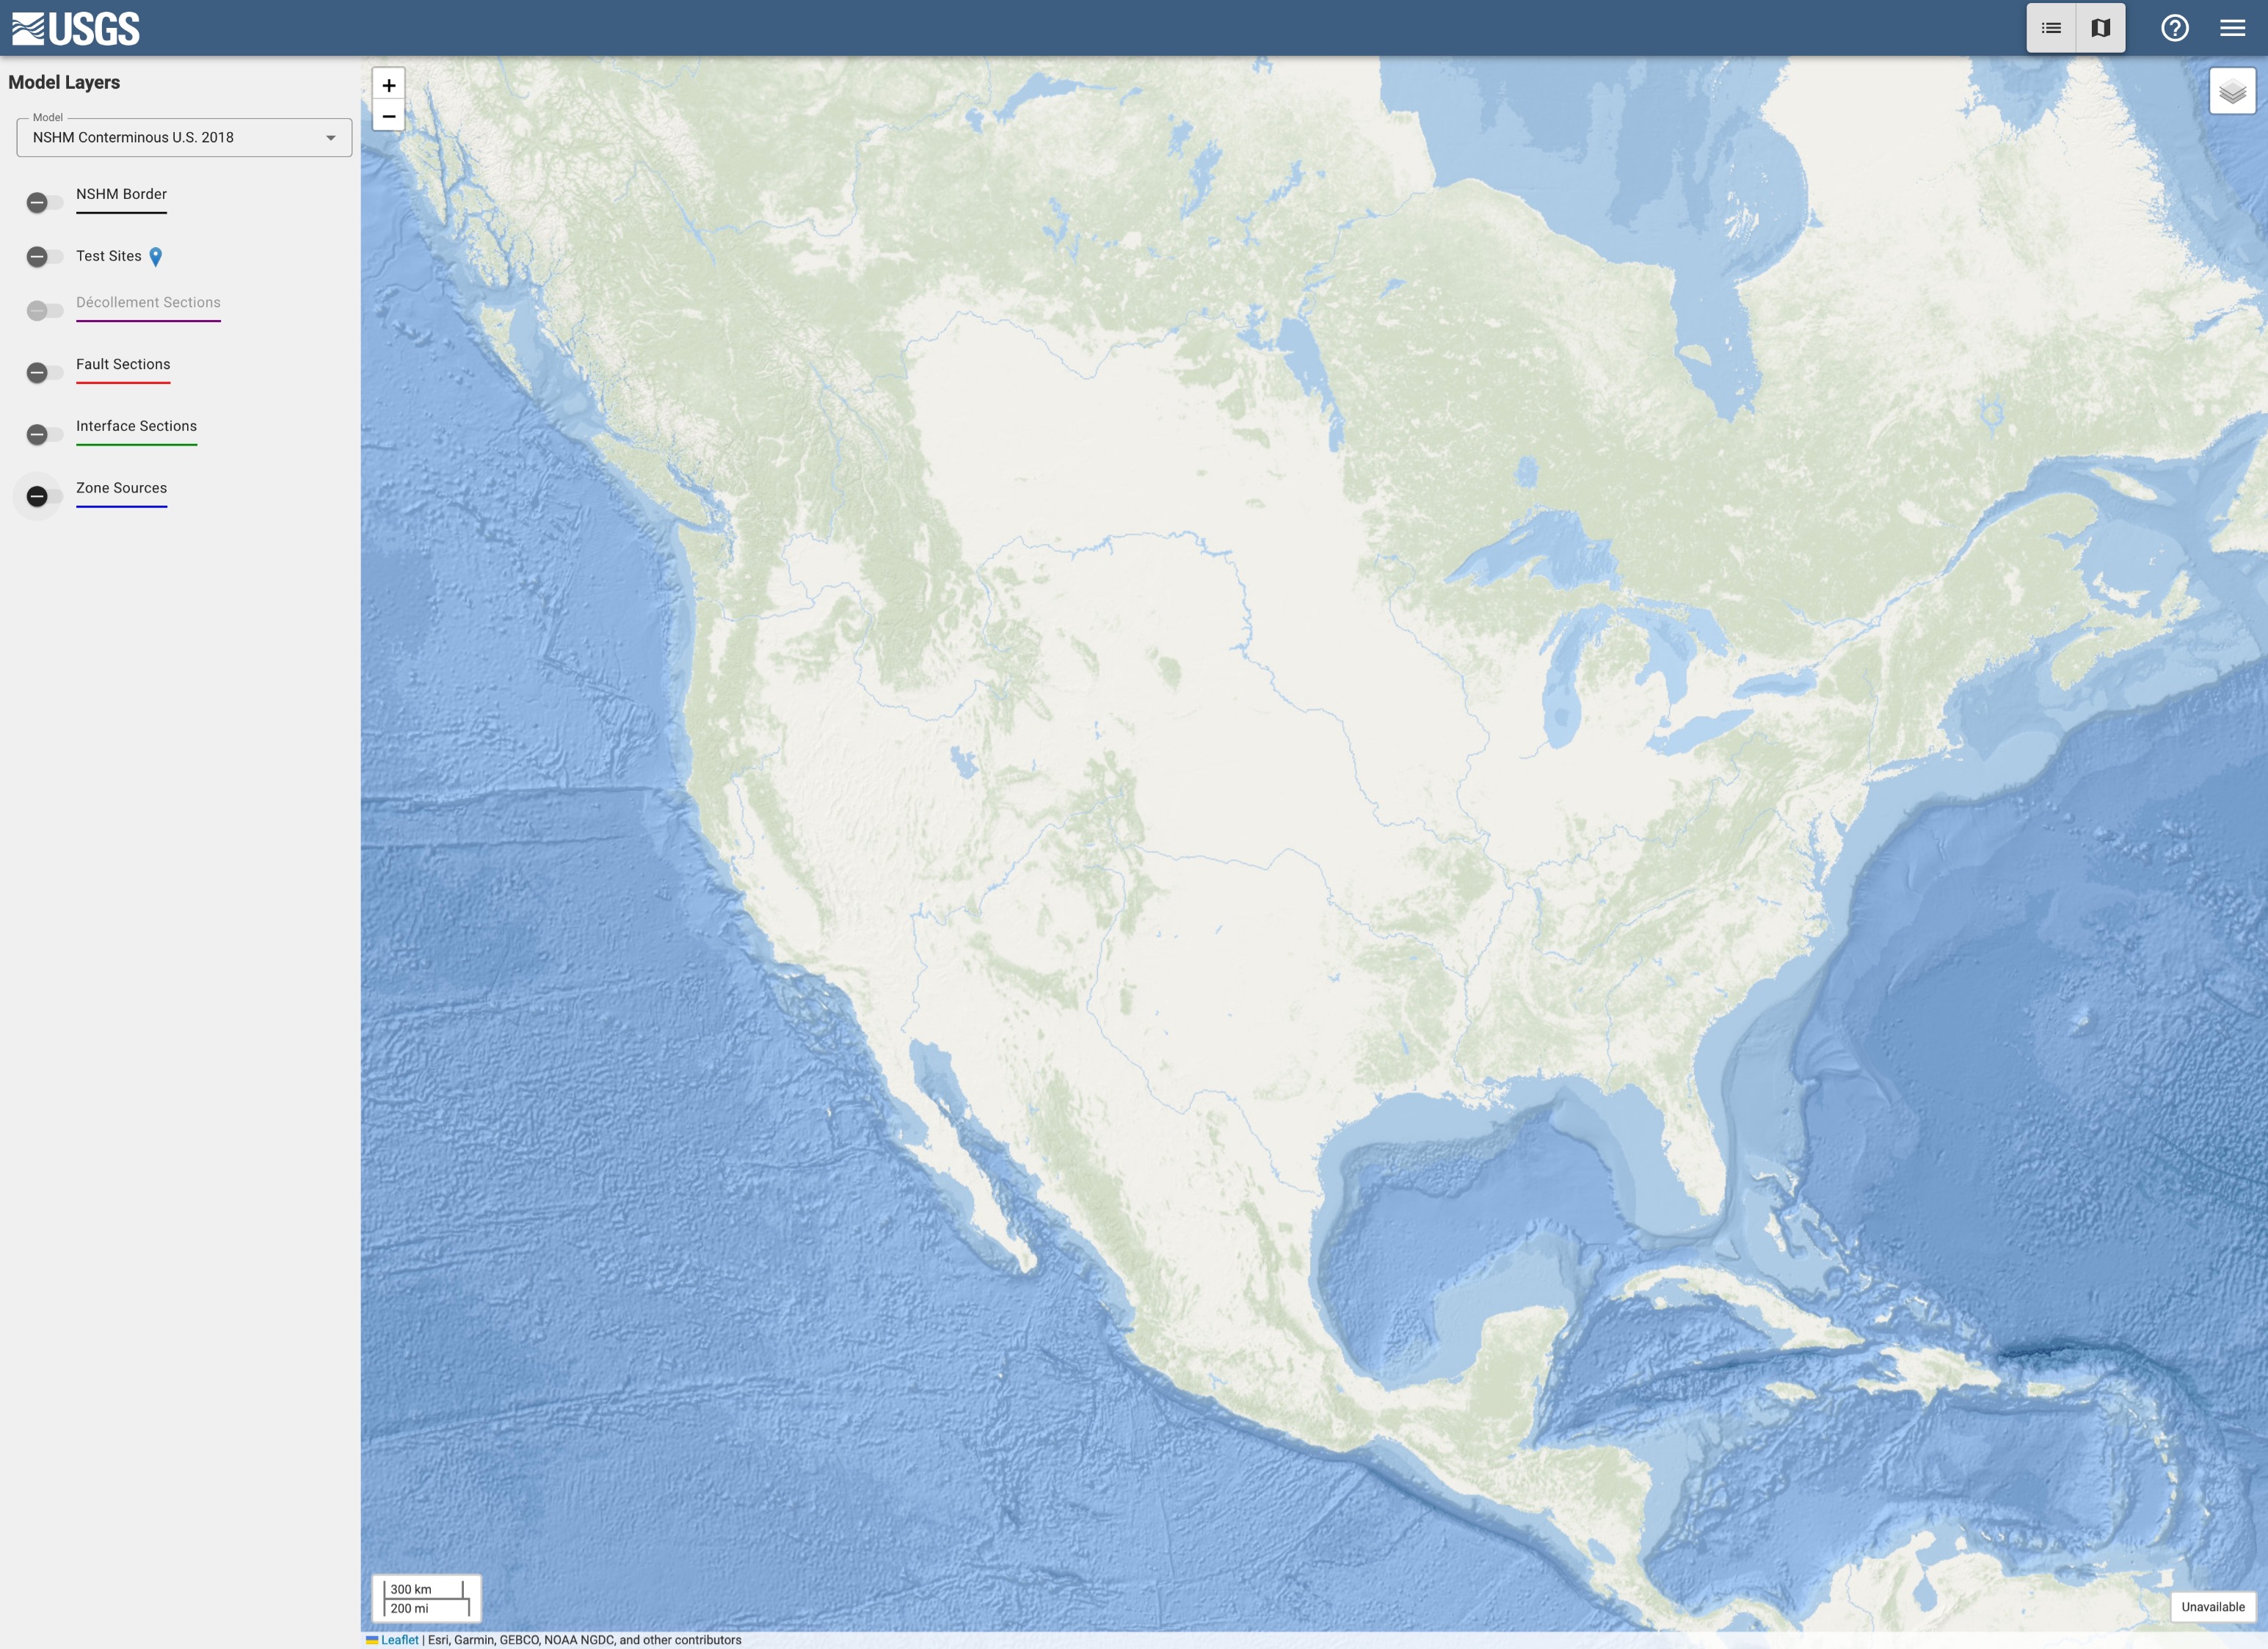The width and height of the screenshot is (2268, 1649).
Task: Open the list view icon
Action: tap(2048, 26)
